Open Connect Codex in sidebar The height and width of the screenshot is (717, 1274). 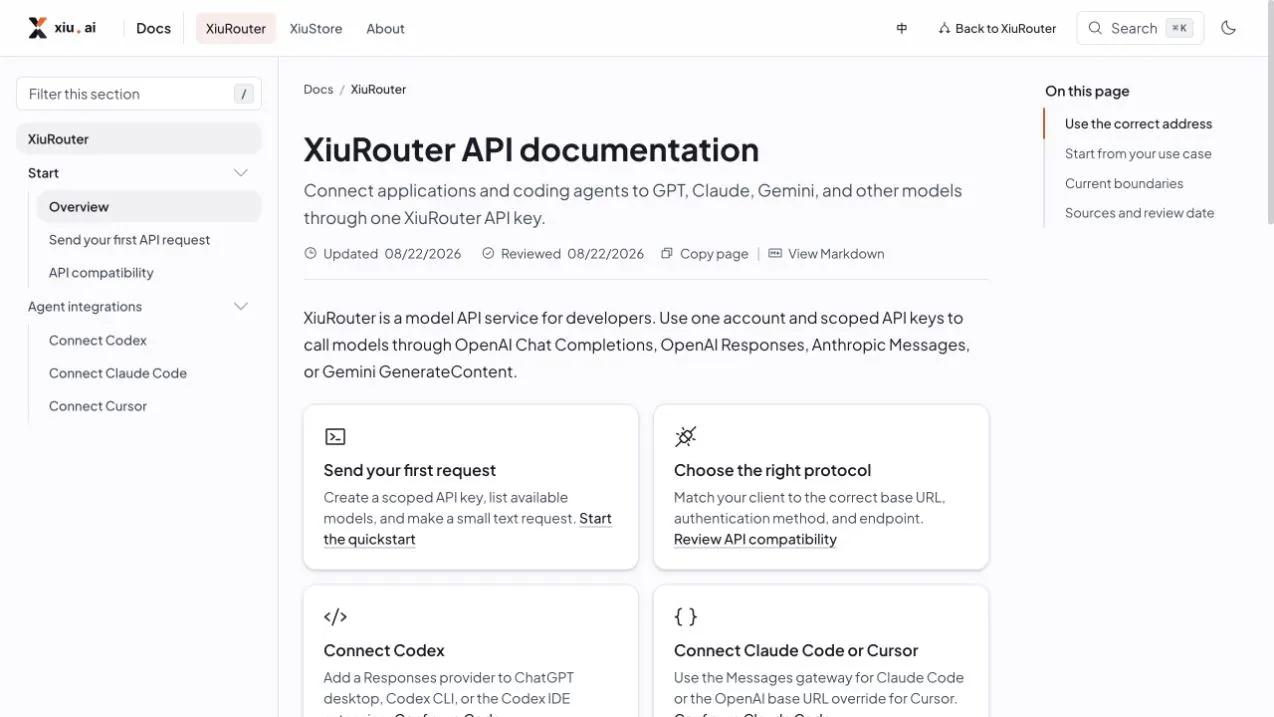pos(98,340)
